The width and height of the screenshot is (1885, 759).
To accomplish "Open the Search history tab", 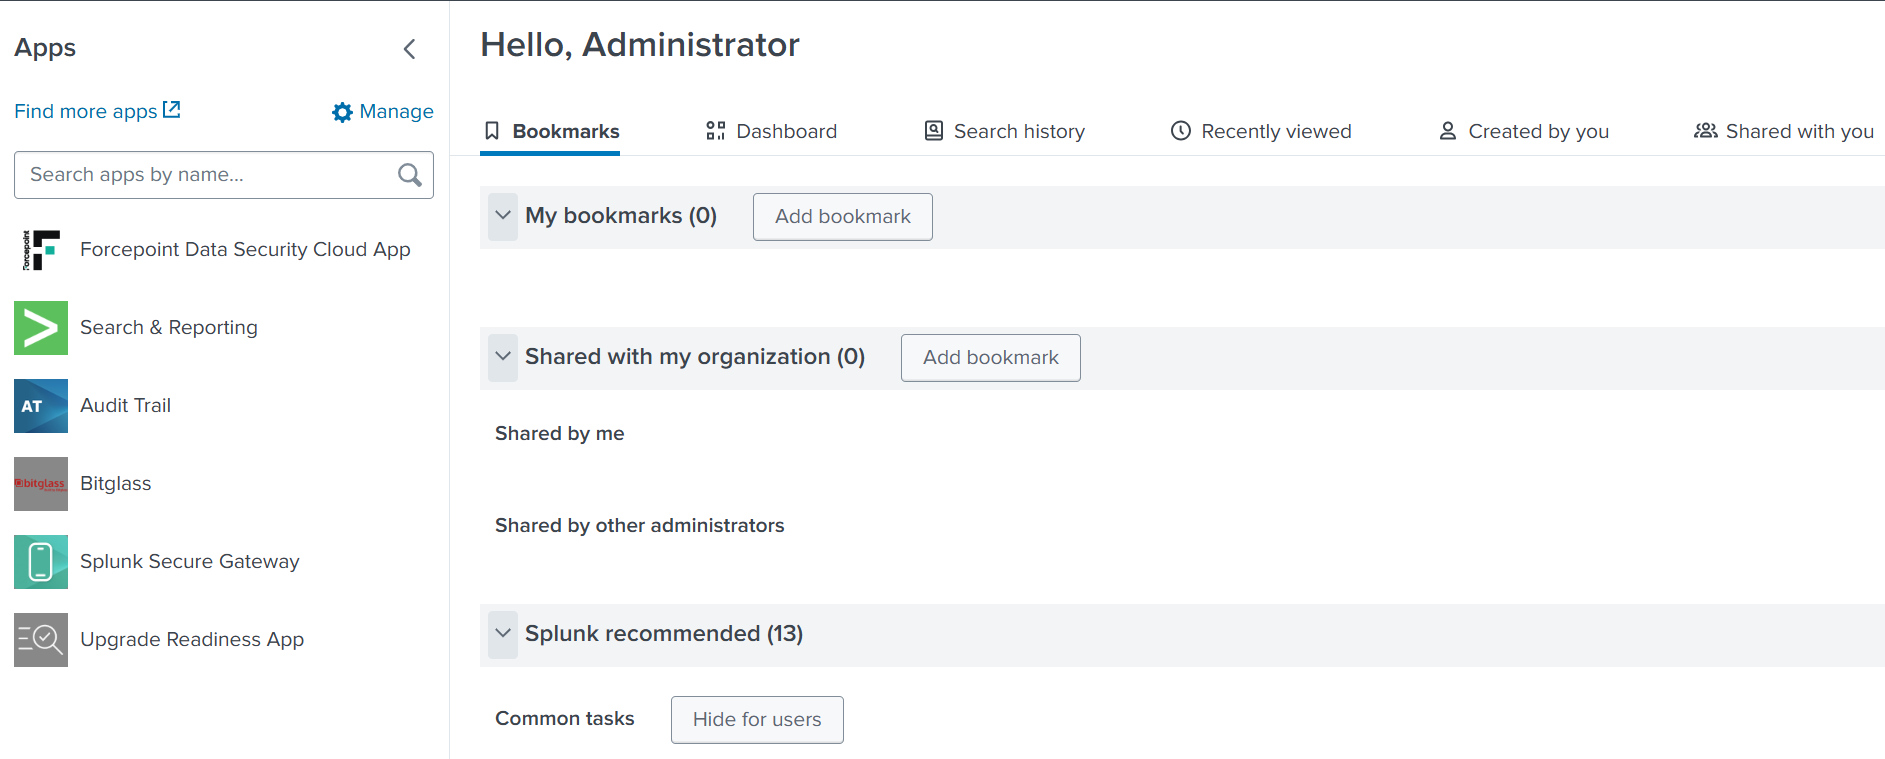I will pos(1004,131).
